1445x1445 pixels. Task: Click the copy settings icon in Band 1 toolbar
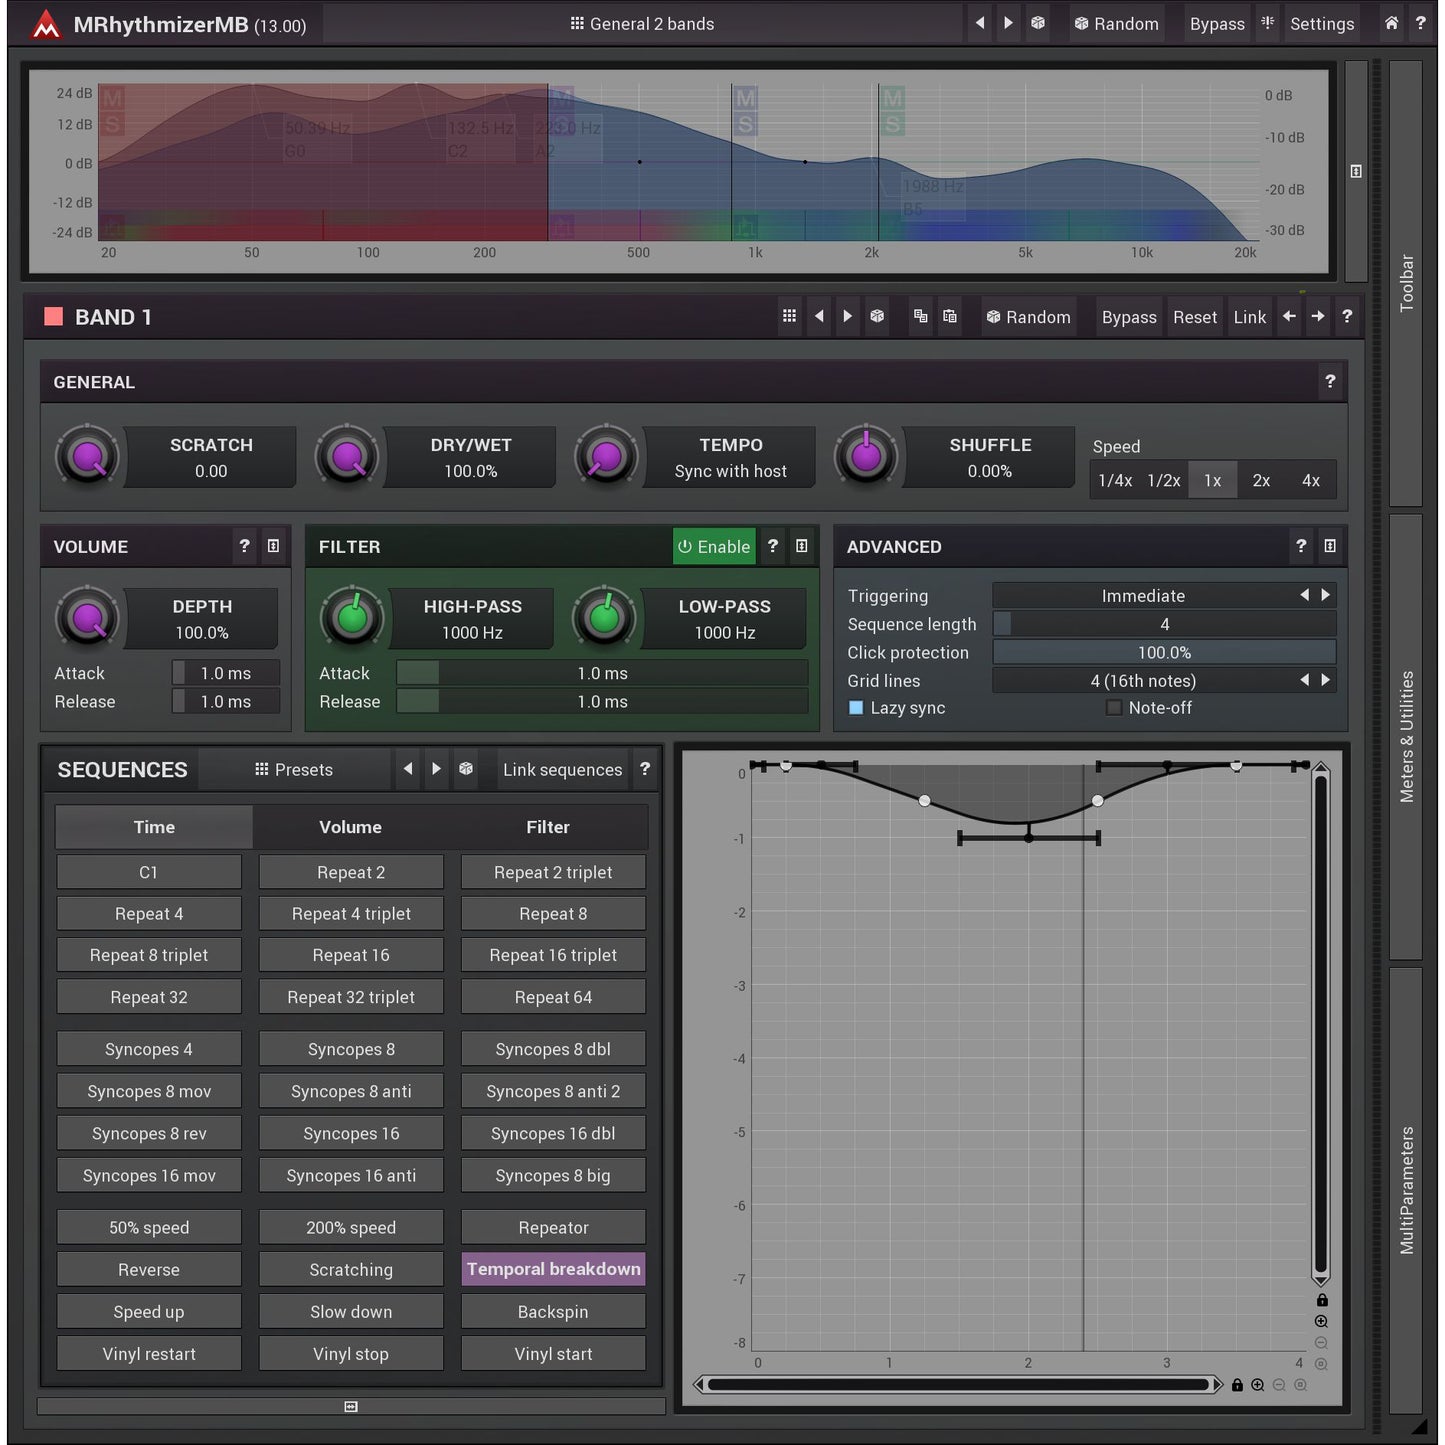point(920,316)
